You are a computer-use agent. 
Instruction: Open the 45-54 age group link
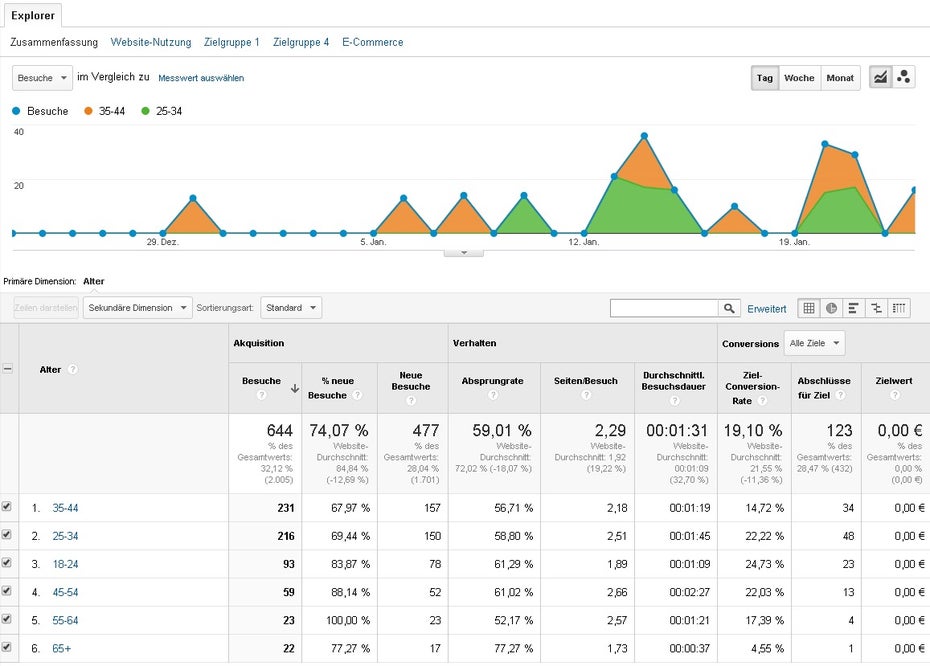coord(65,592)
